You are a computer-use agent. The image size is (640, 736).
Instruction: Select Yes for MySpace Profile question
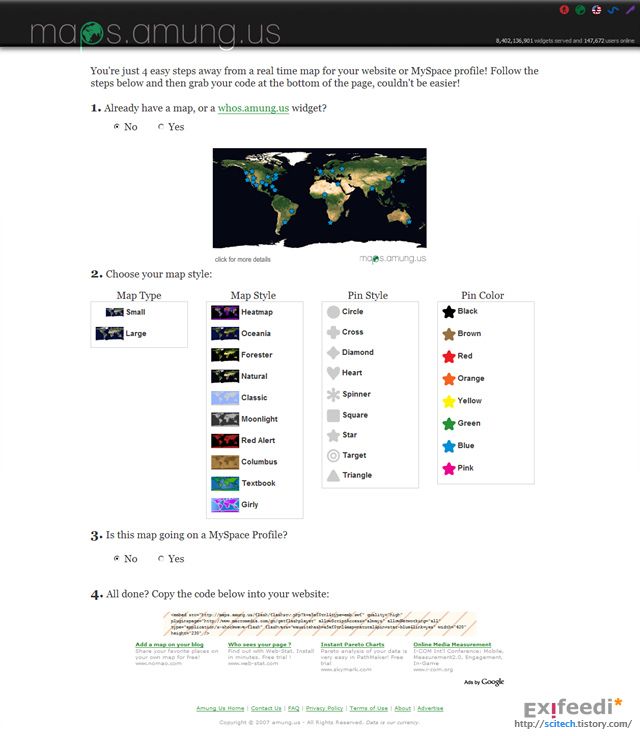(x=161, y=559)
